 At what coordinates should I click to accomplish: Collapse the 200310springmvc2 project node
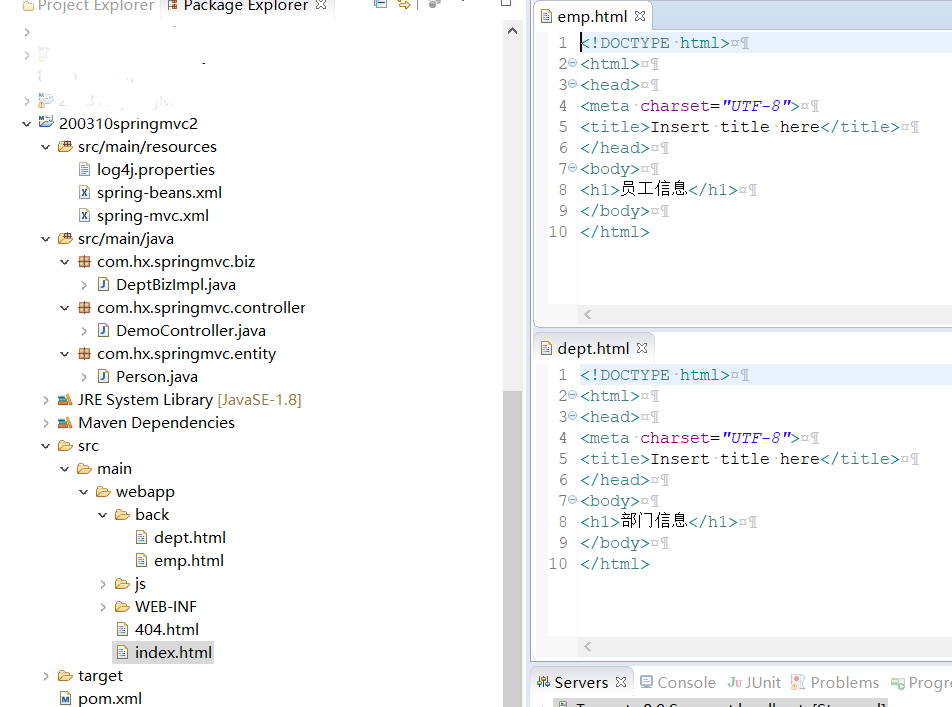(x=26, y=124)
